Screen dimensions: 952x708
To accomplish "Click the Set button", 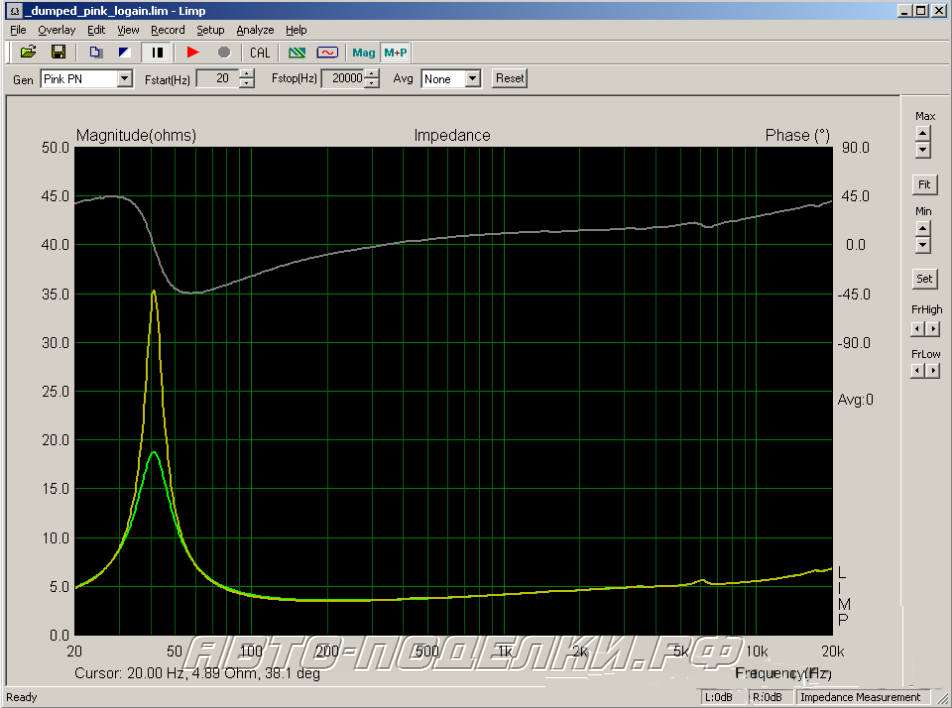I will (x=924, y=279).
